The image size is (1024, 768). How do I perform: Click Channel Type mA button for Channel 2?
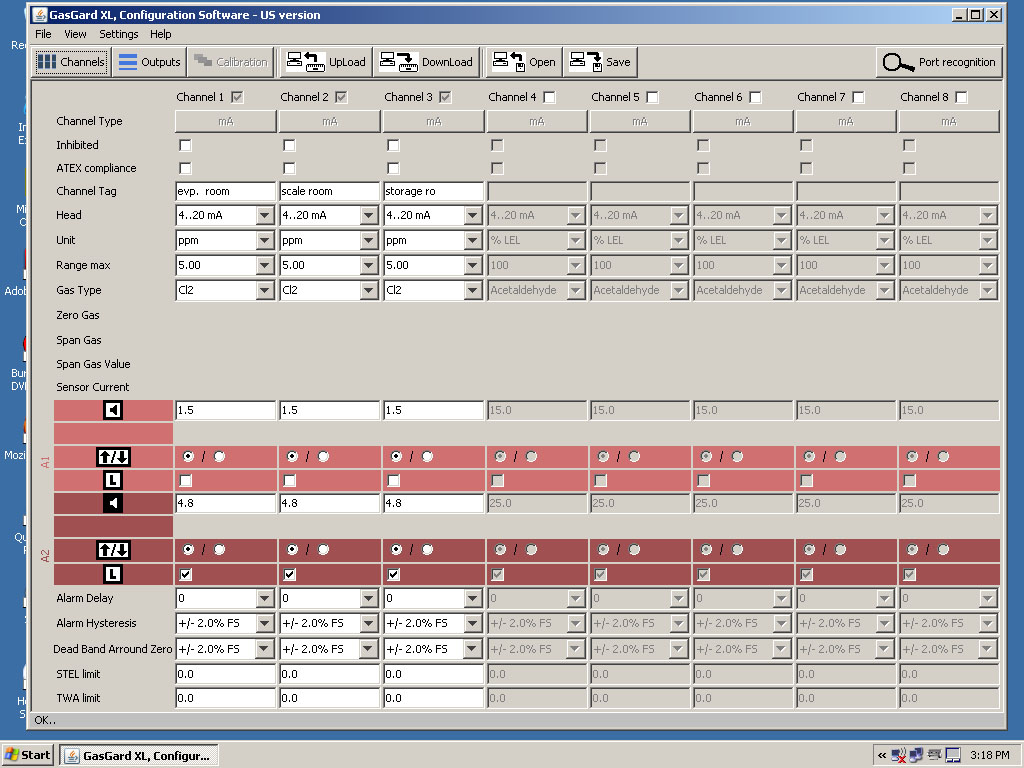point(329,121)
